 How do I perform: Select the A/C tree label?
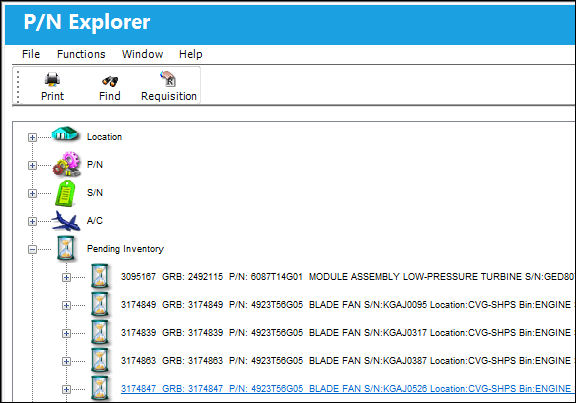[95, 220]
